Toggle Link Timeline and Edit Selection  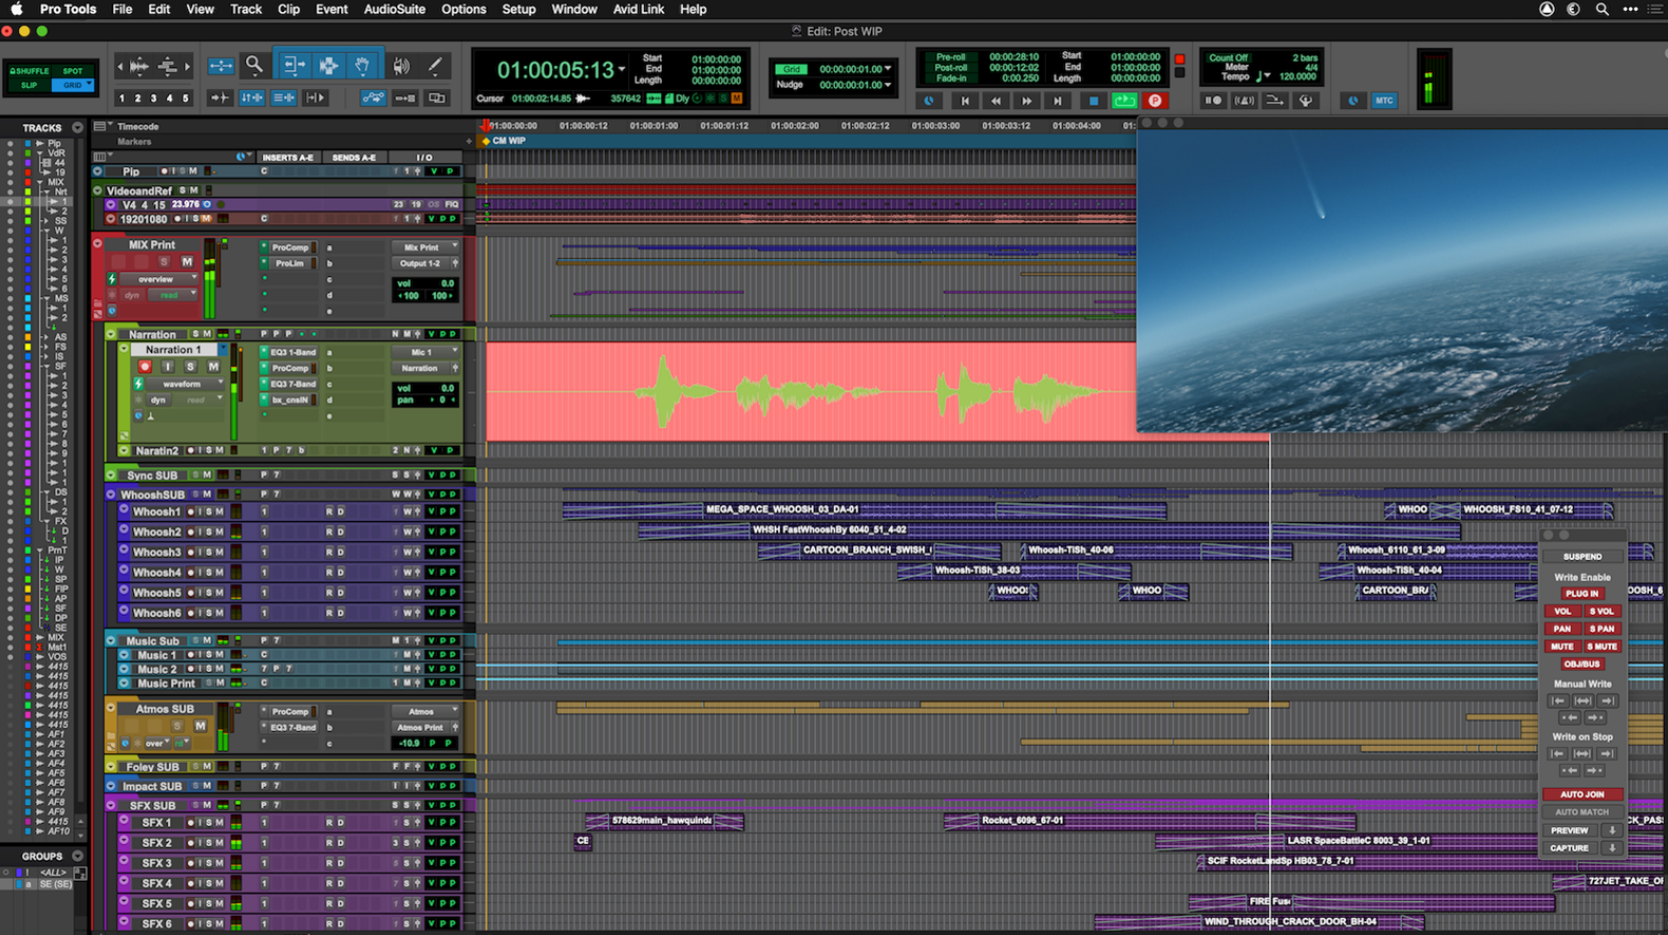pyautogui.click(x=252, y=98)
